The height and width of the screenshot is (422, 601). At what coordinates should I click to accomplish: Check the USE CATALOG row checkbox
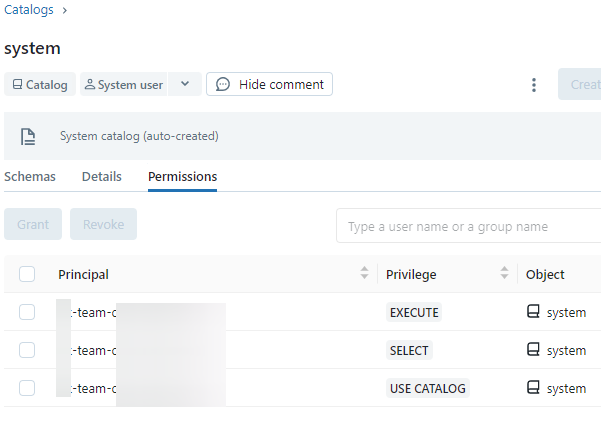27,388
